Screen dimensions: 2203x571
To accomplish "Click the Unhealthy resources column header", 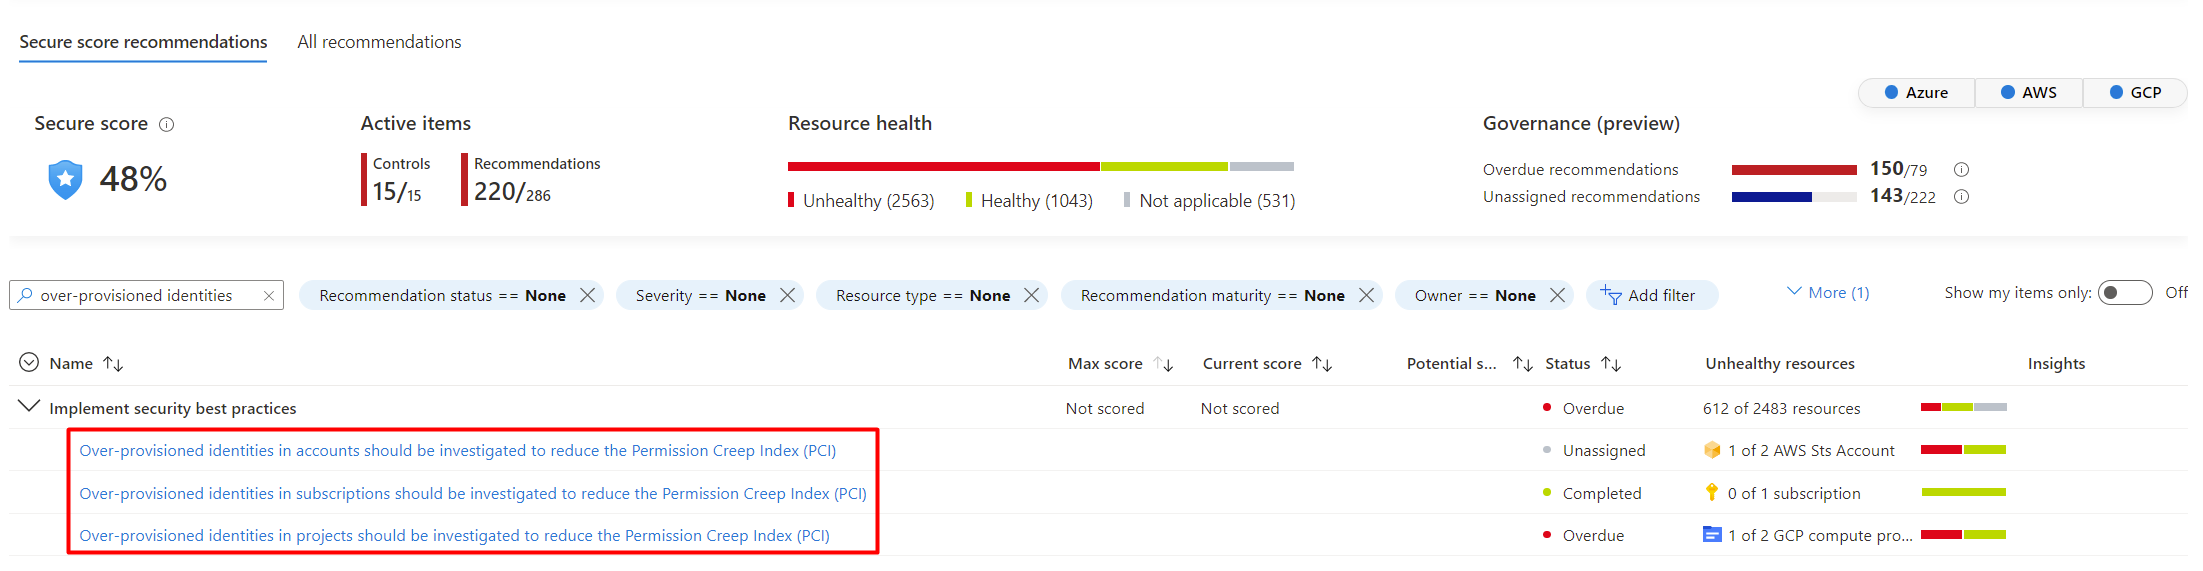I will tap(1779, 364).
